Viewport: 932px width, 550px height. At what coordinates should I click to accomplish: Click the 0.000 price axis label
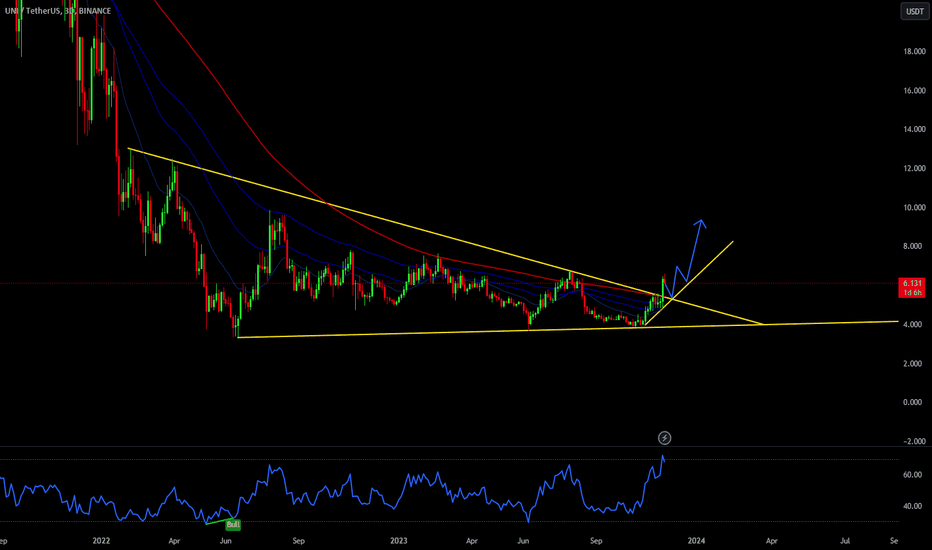point(914,403)
